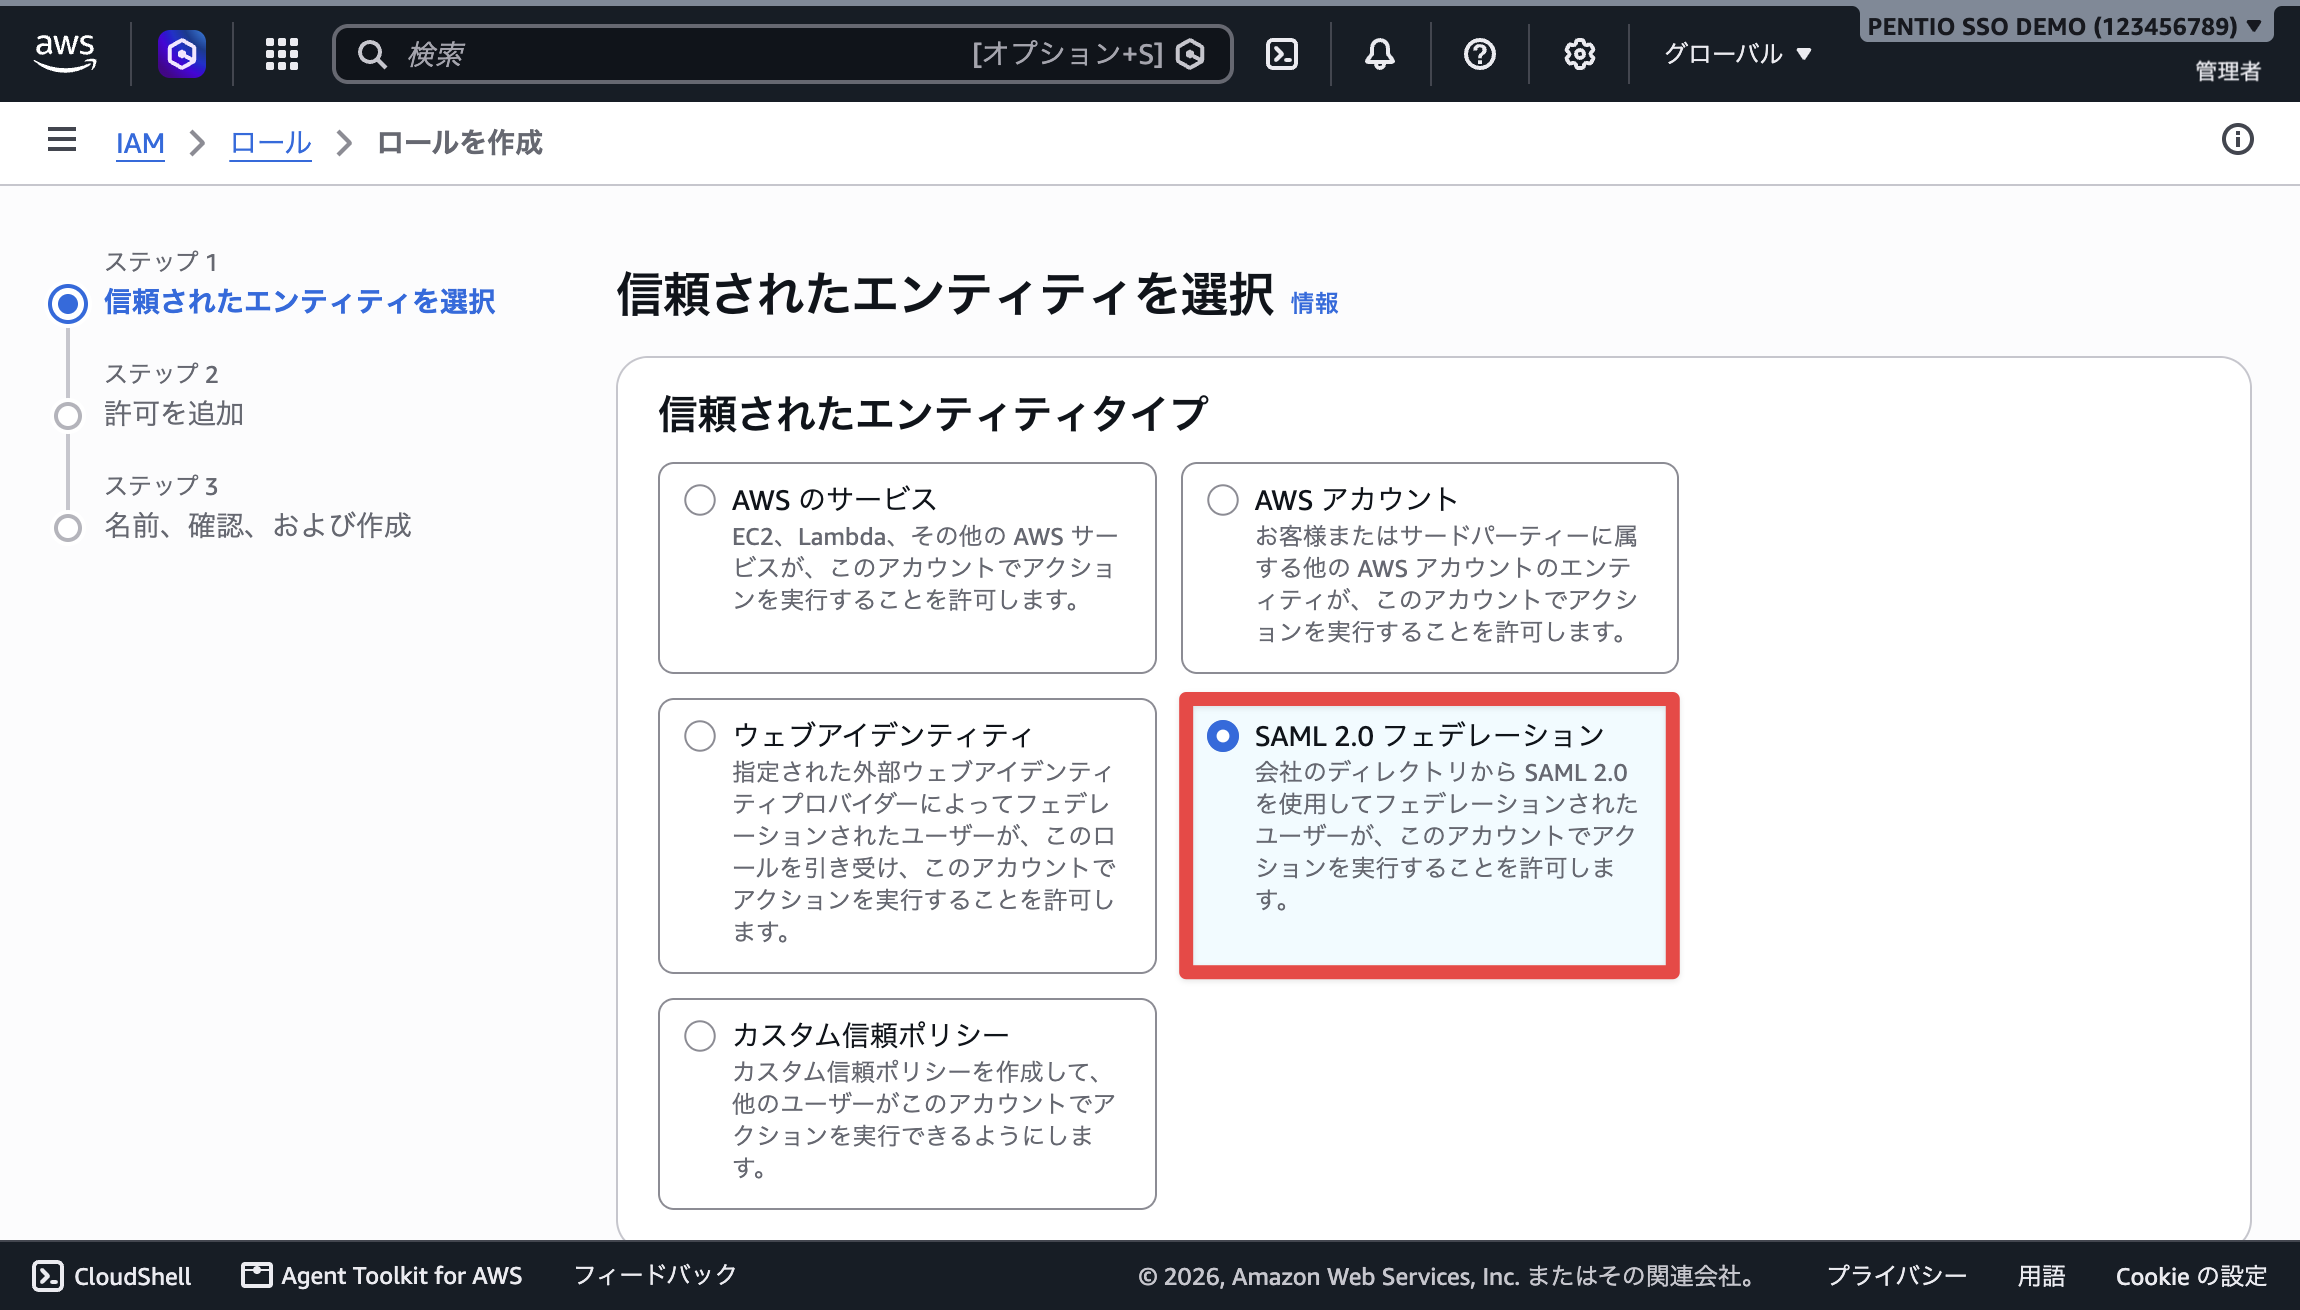Viewport: 2300px width, 1310px height.
Task: Open the notifications bell
Action: pyautogui.click(x=1380, y=54)
